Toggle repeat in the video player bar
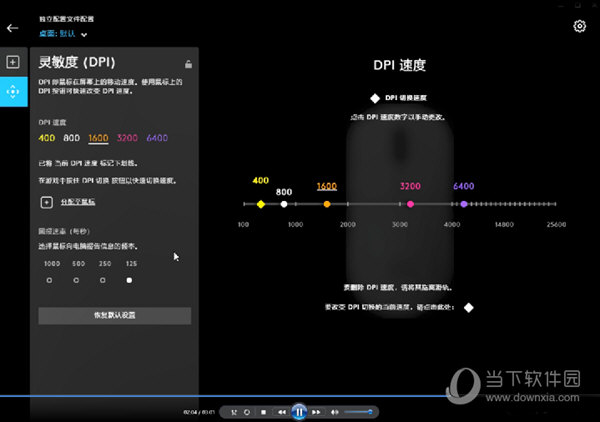This screenshot has height=422, width=600. coord(247,412)
